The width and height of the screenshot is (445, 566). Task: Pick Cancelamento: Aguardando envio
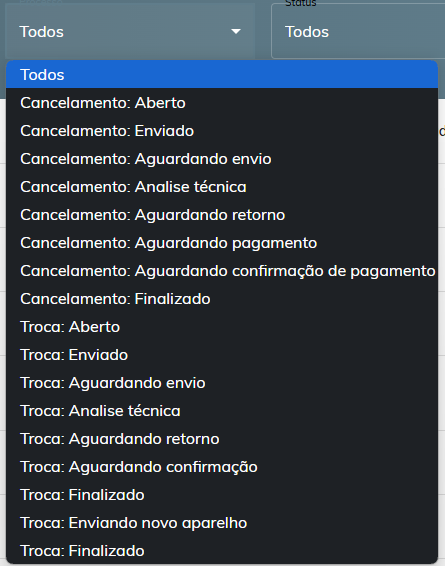[222, 159]
